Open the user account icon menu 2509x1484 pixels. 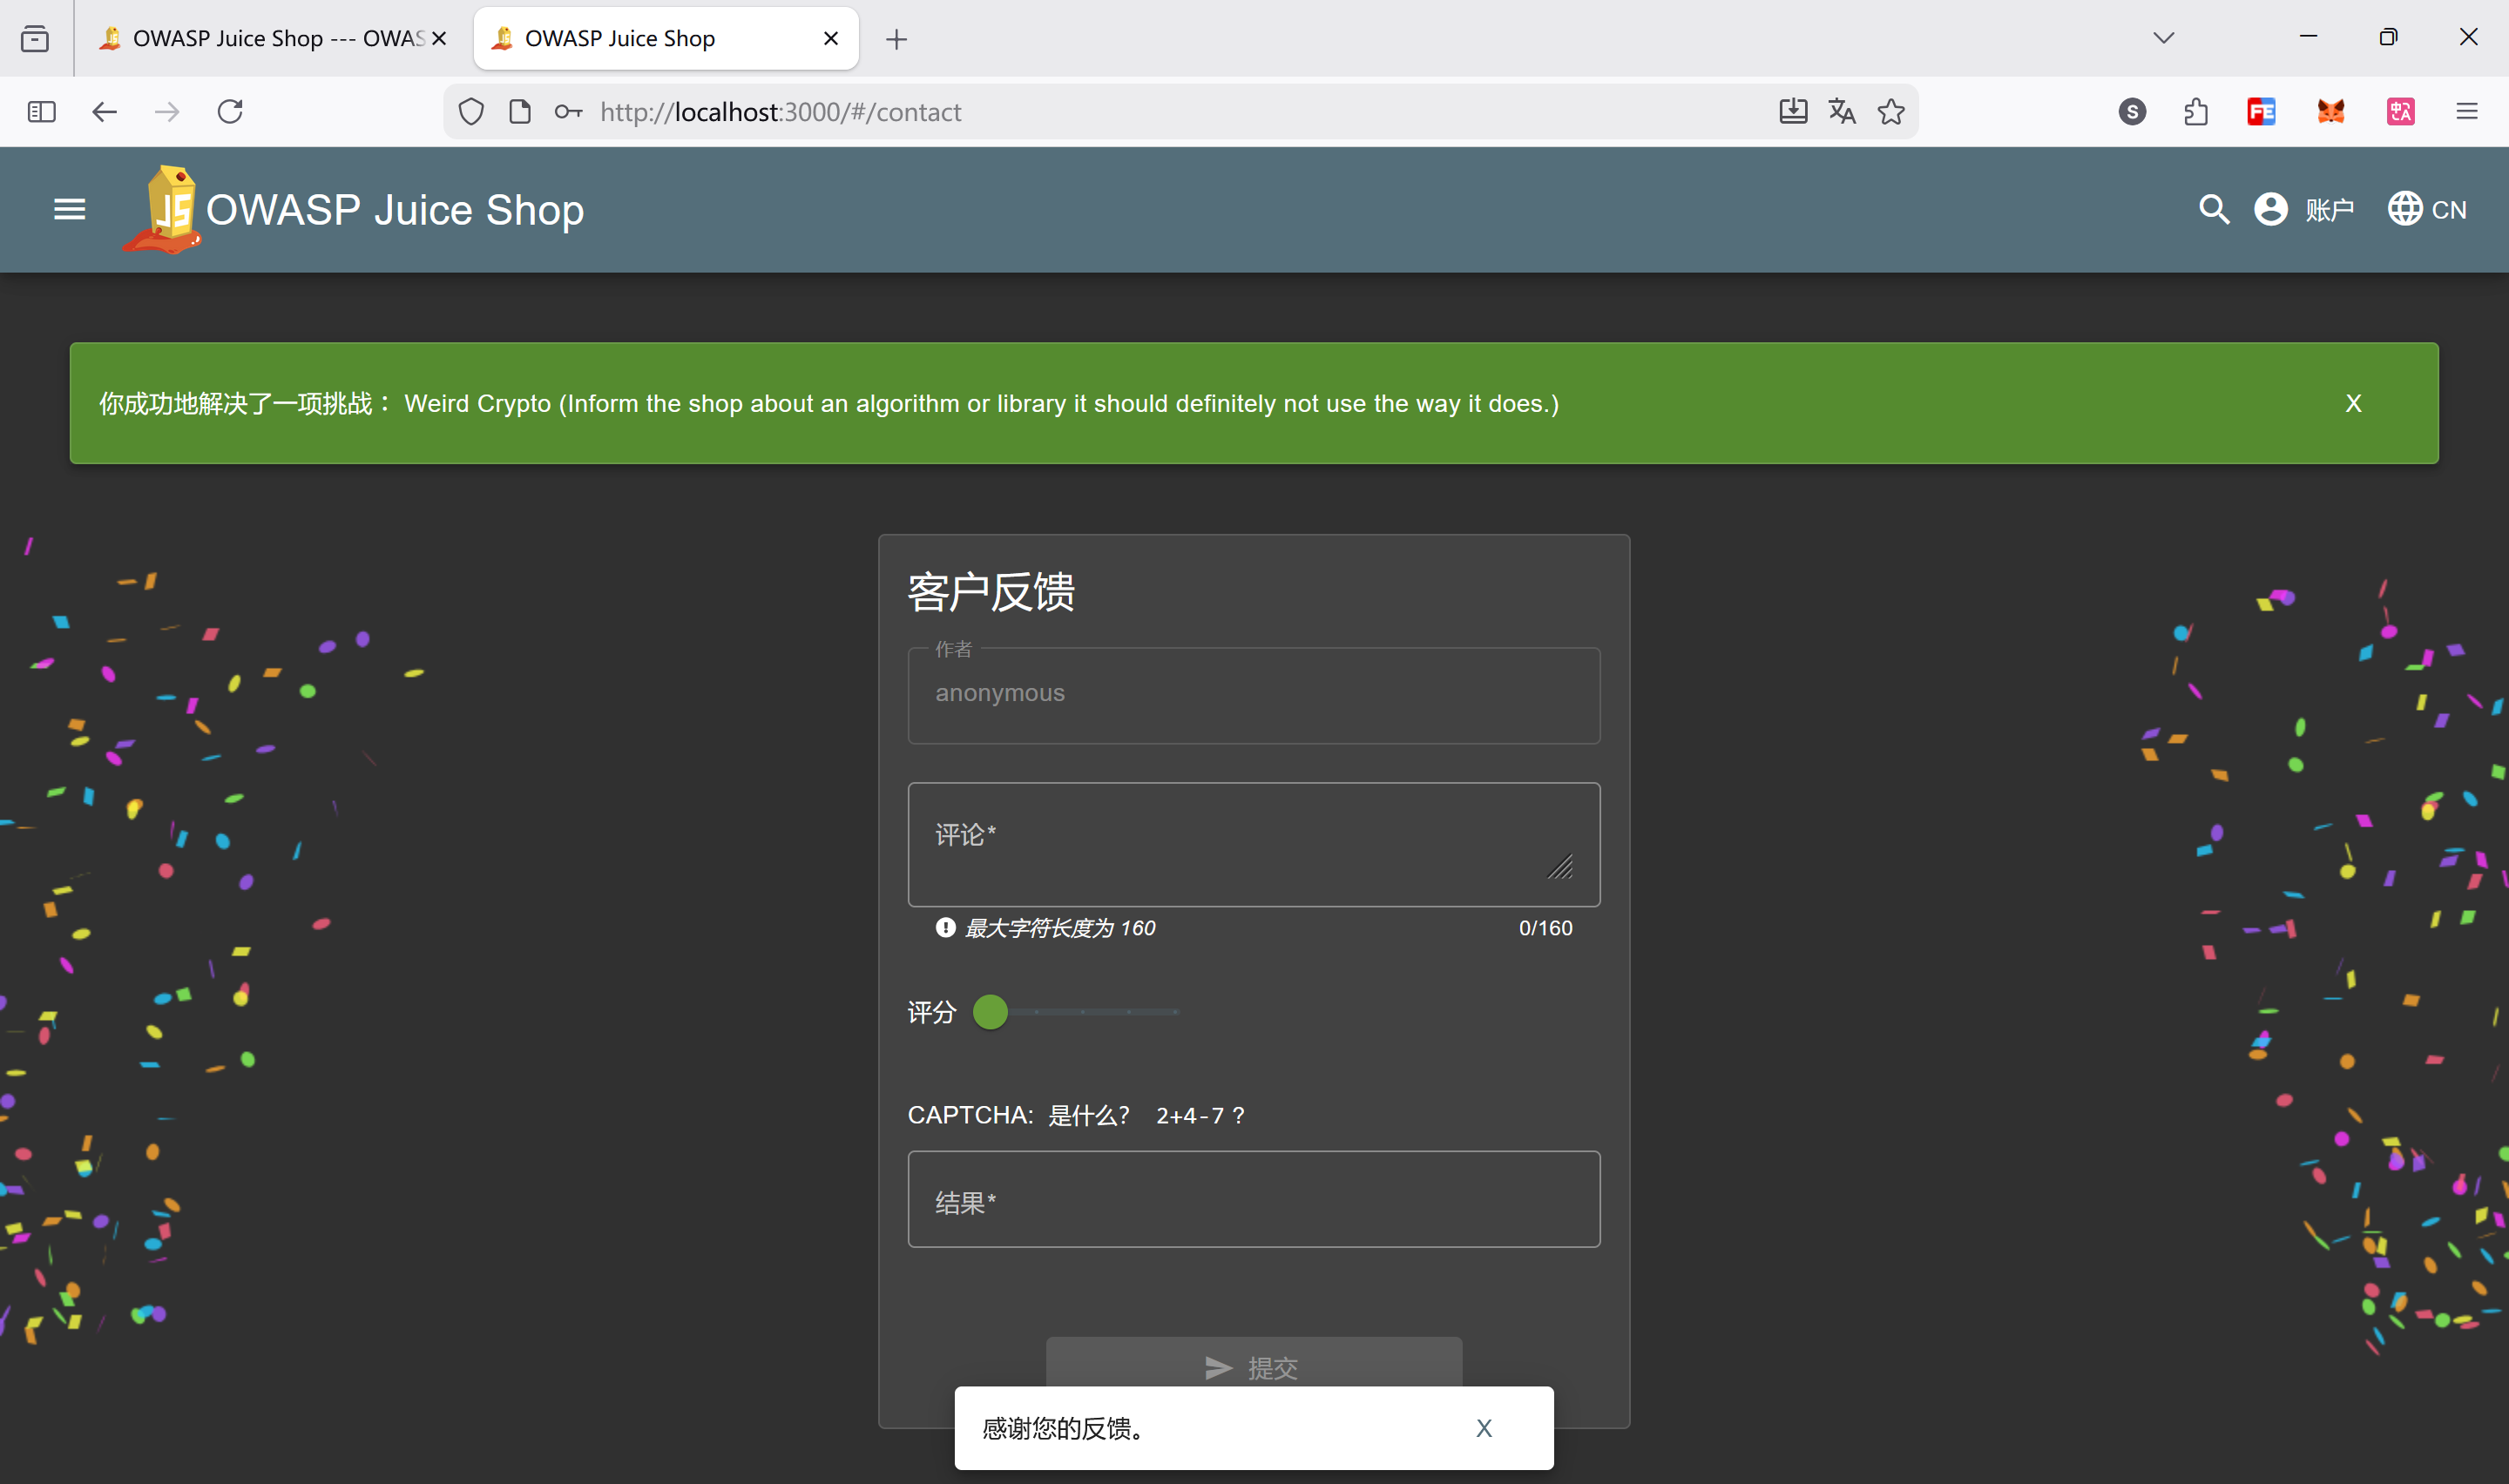click(x=2271, y=209)
